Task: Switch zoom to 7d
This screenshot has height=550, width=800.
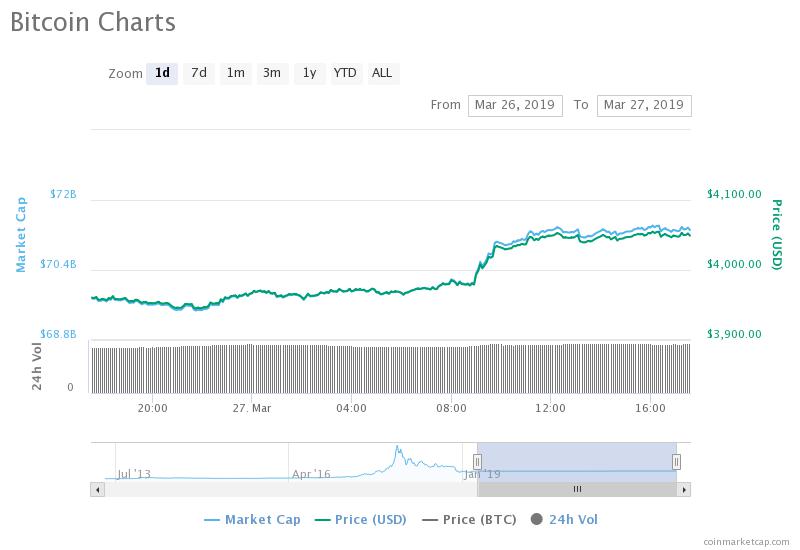Action: (x=199, y=73)
